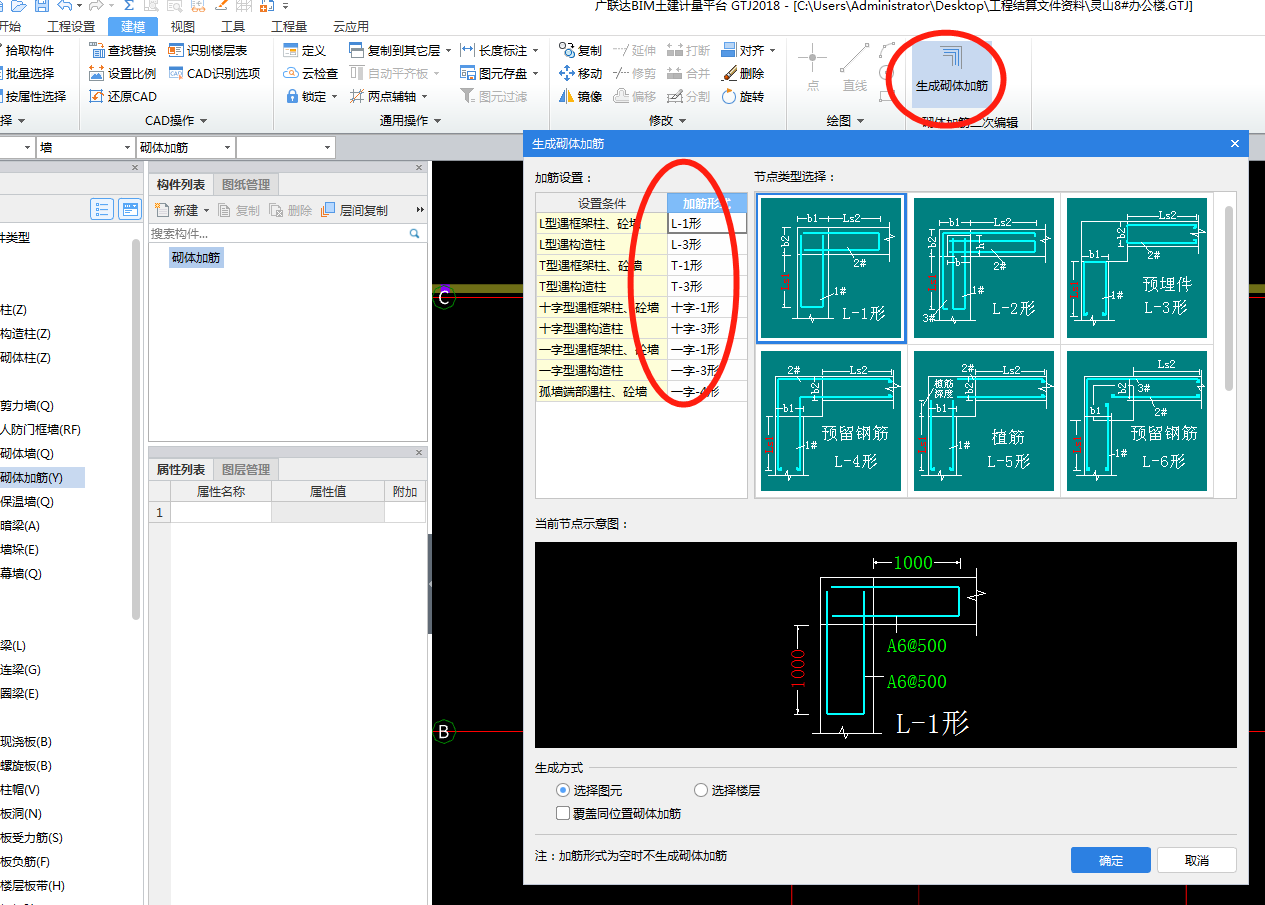Click 十字-3形 reinforcement form cell
1265x905 pixels.
707,328
